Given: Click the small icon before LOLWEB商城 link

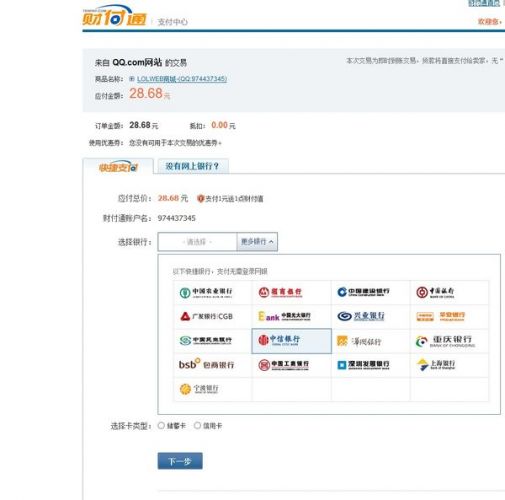Looking at the screenshot, I should tap(132, 79).
